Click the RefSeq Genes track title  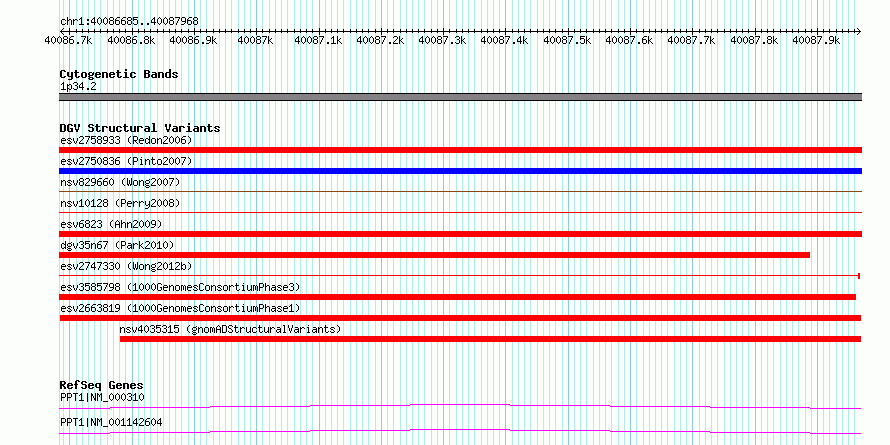[x=101, y=386]
